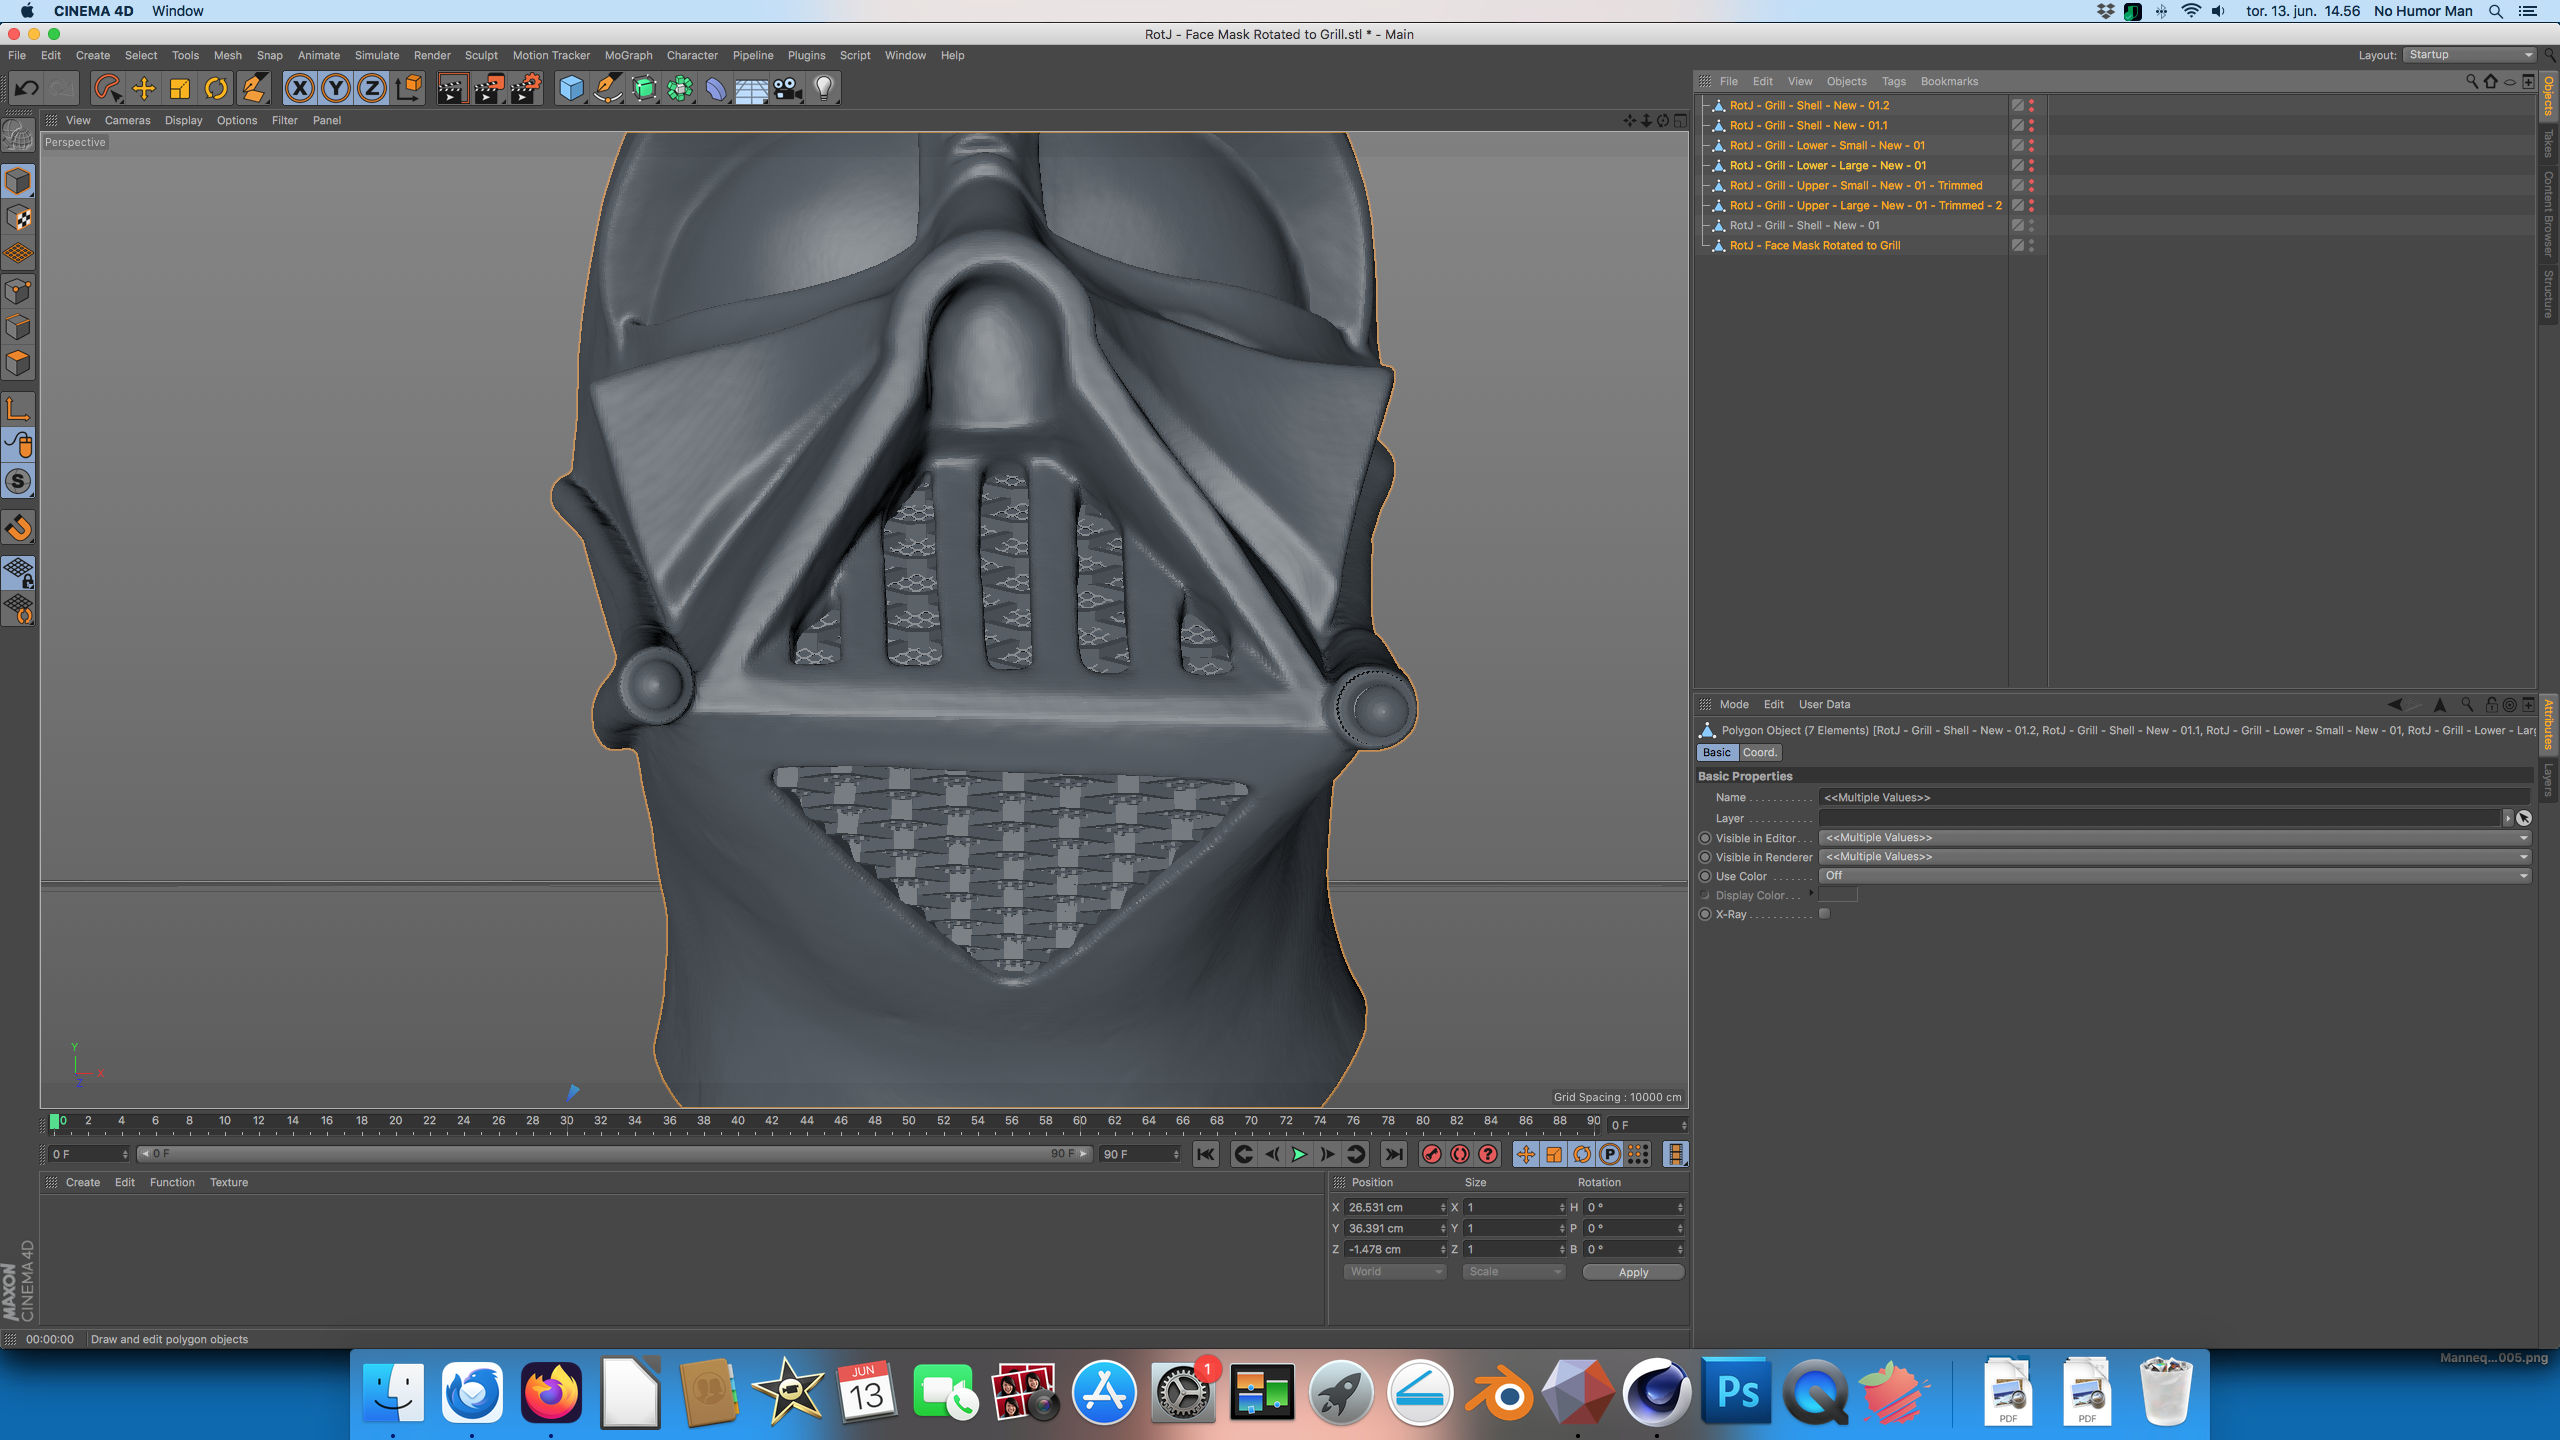Open the Layout Startup dropdown
This screenshot has height=1440, width=2560.
point(2470,55)
